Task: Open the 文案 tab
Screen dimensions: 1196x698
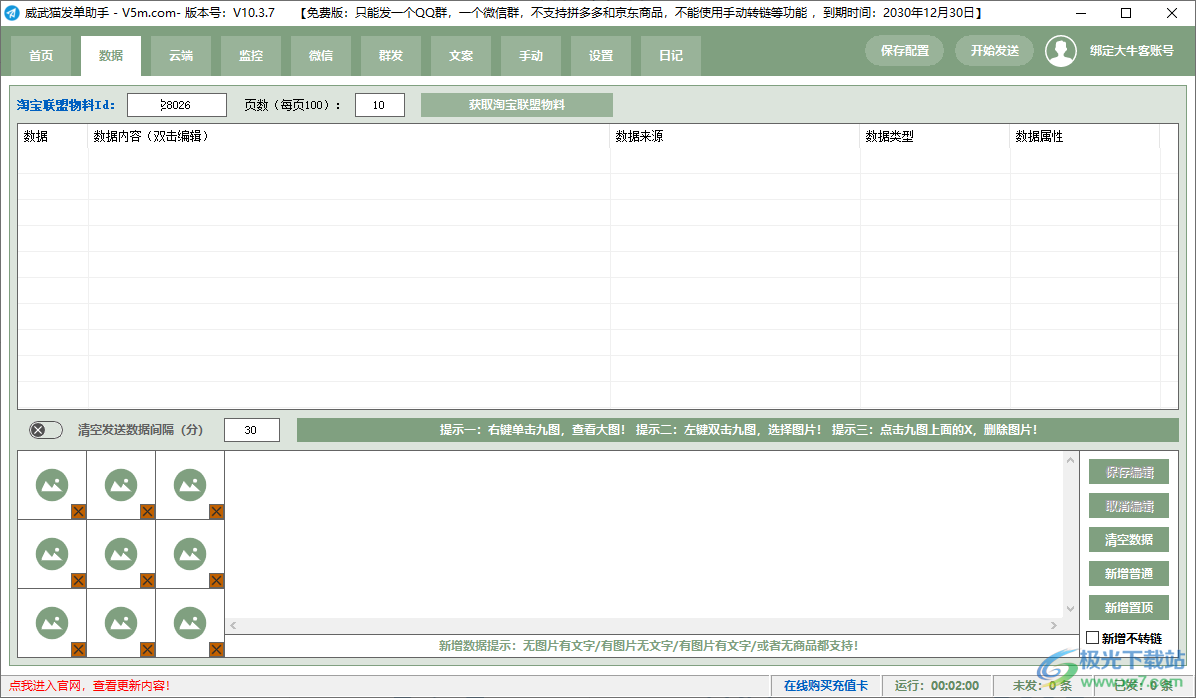Action: point(461,56)
